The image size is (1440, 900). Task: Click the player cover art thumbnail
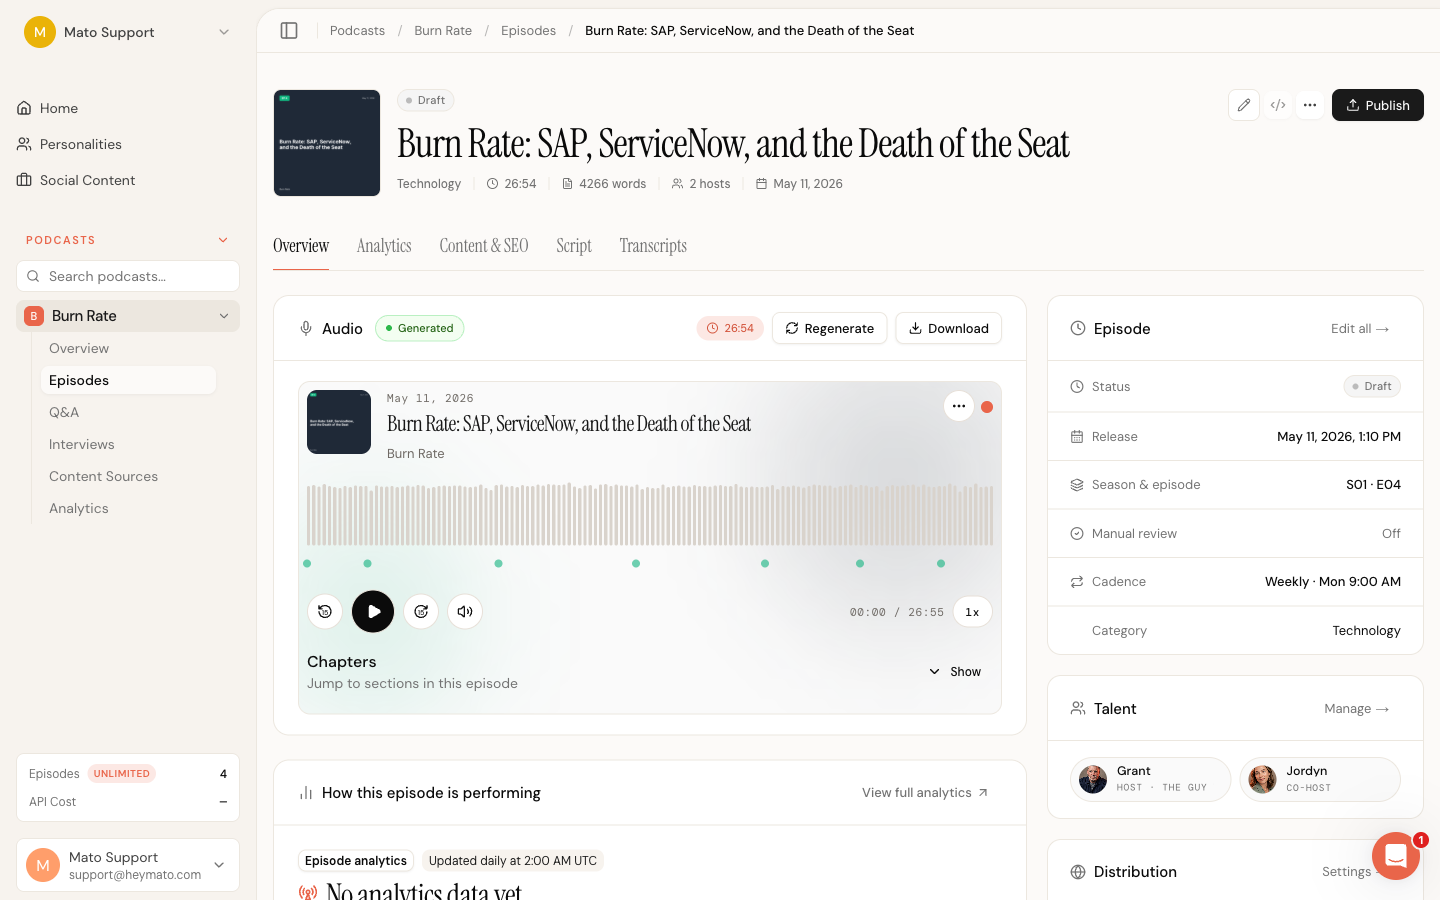pyautogui.click(x=339, y=422)
